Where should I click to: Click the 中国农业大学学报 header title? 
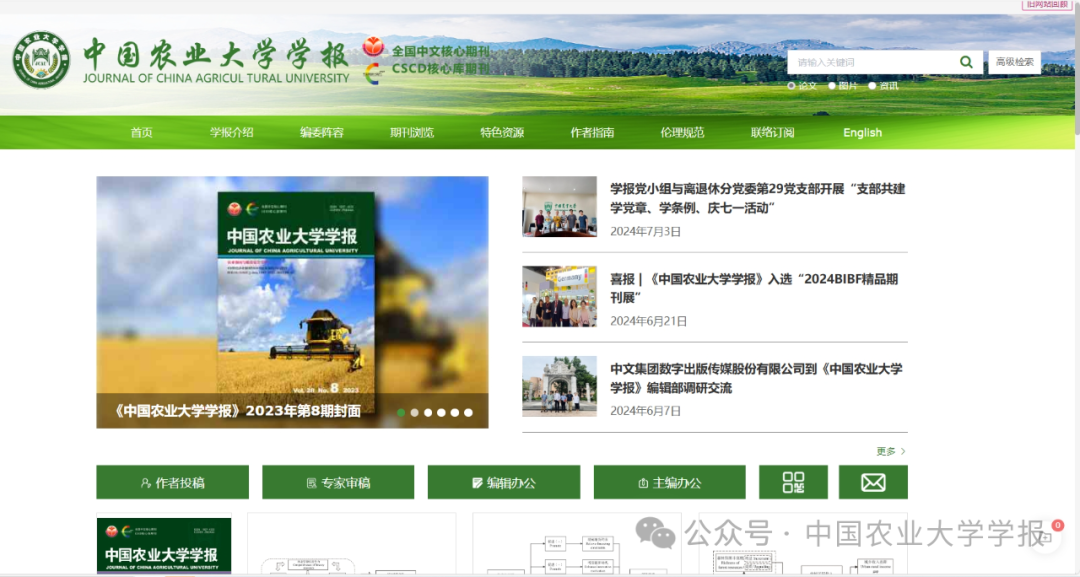[216, 54]
